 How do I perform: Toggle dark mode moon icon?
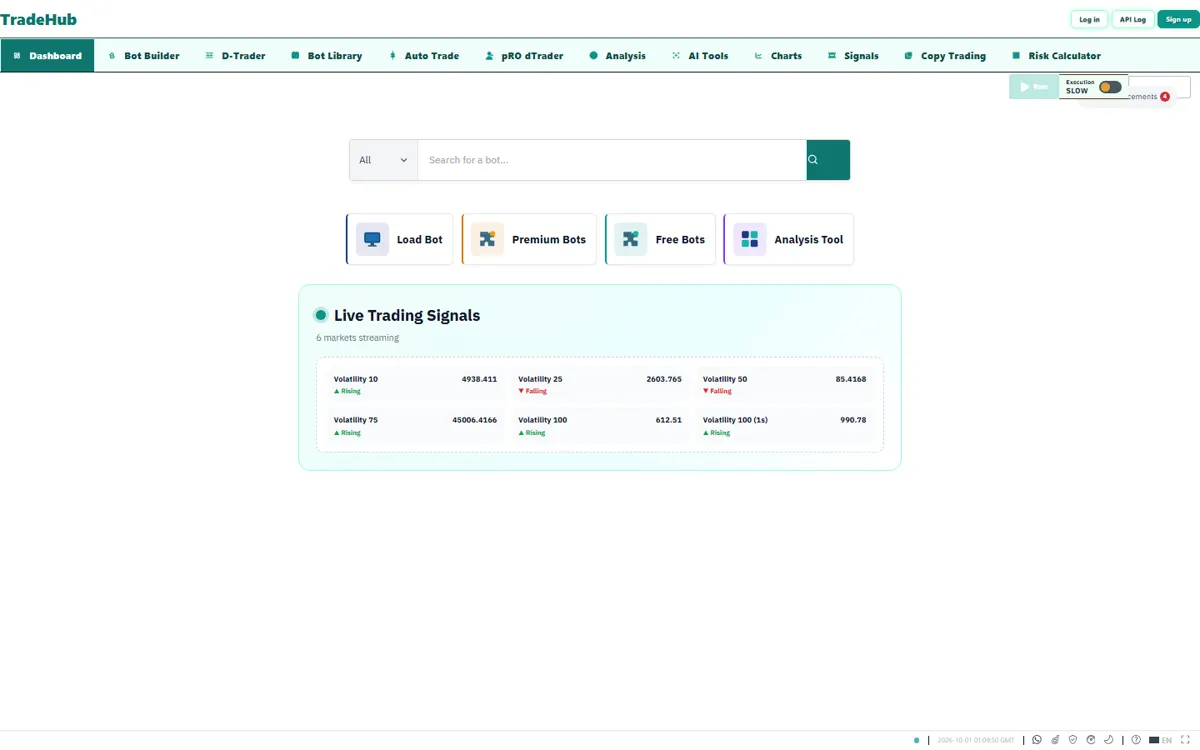tap(1108, 740)
